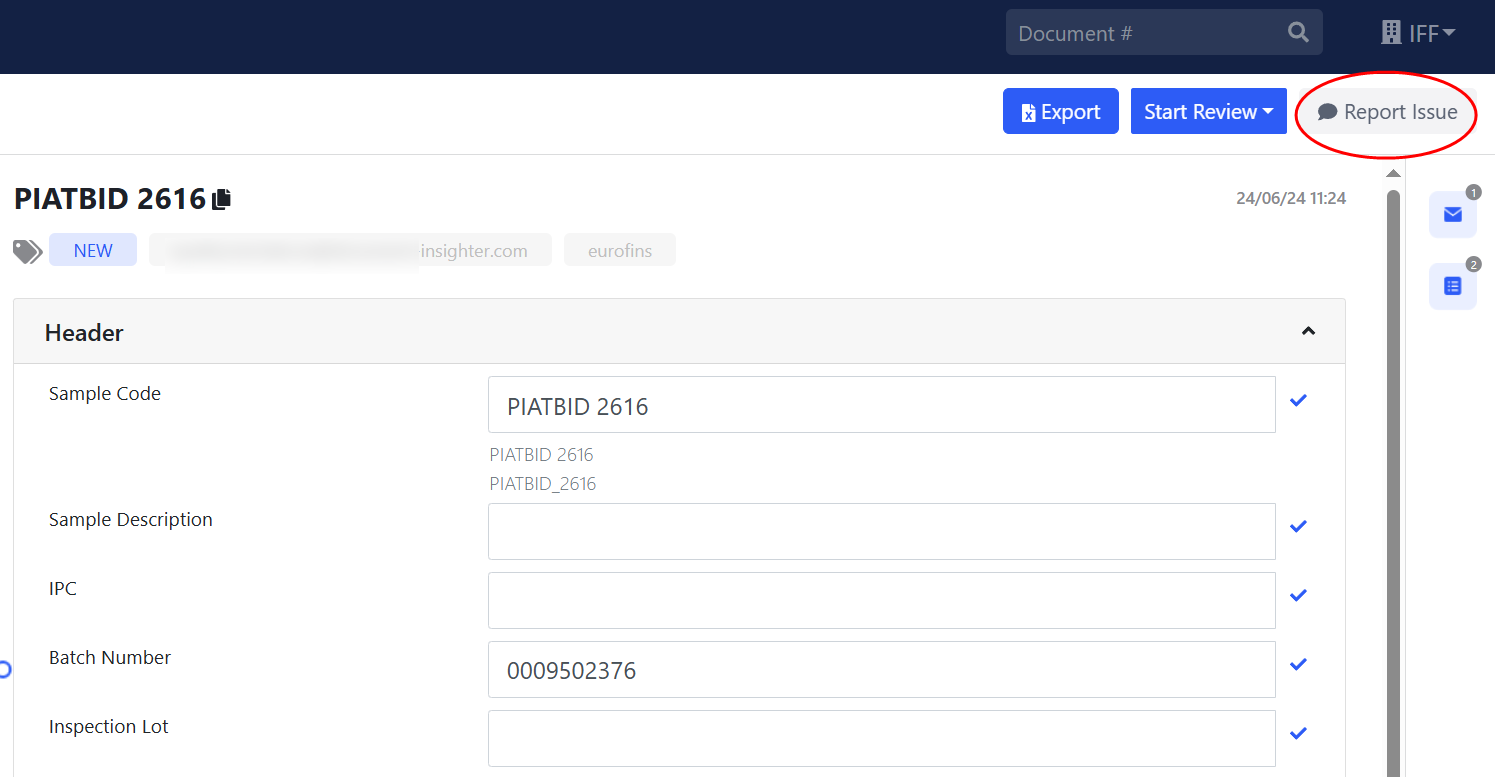Click the Export button

point(1060,112)
